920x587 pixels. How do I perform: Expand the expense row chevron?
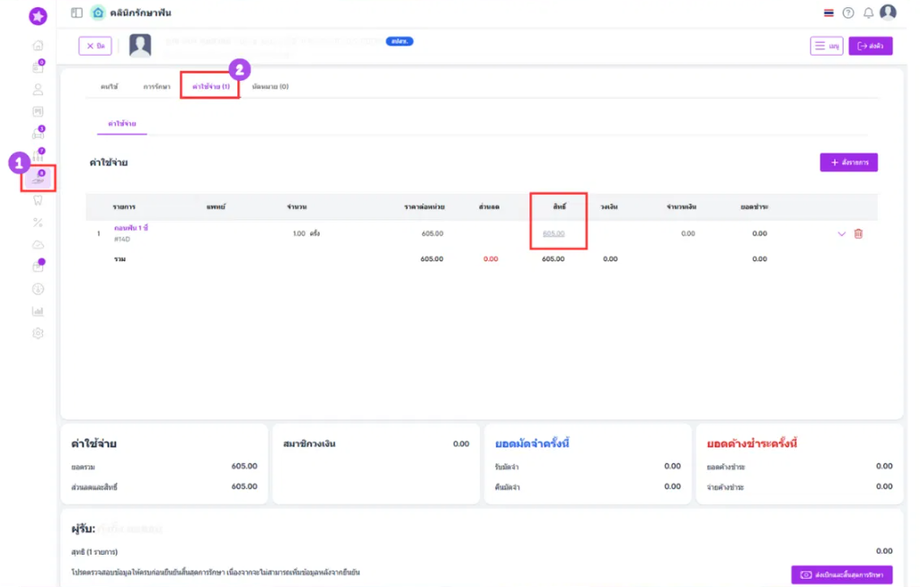(x=841, y=234)
